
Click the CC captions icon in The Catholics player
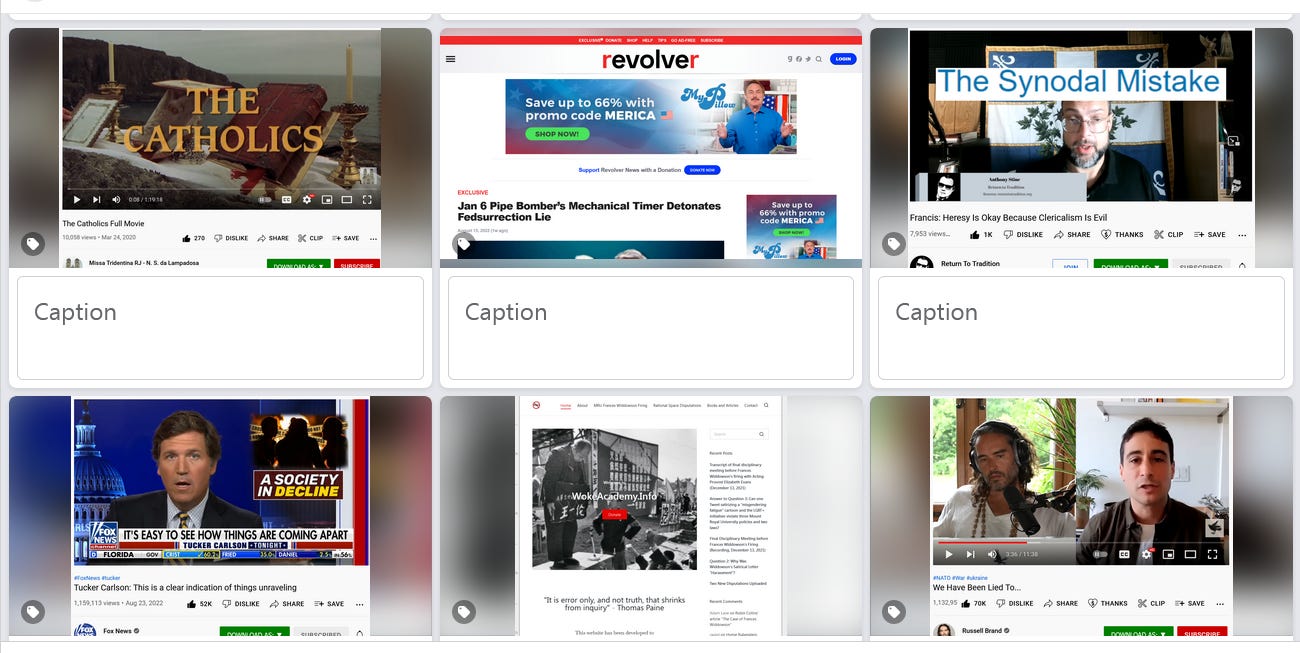tap(286, 199)
